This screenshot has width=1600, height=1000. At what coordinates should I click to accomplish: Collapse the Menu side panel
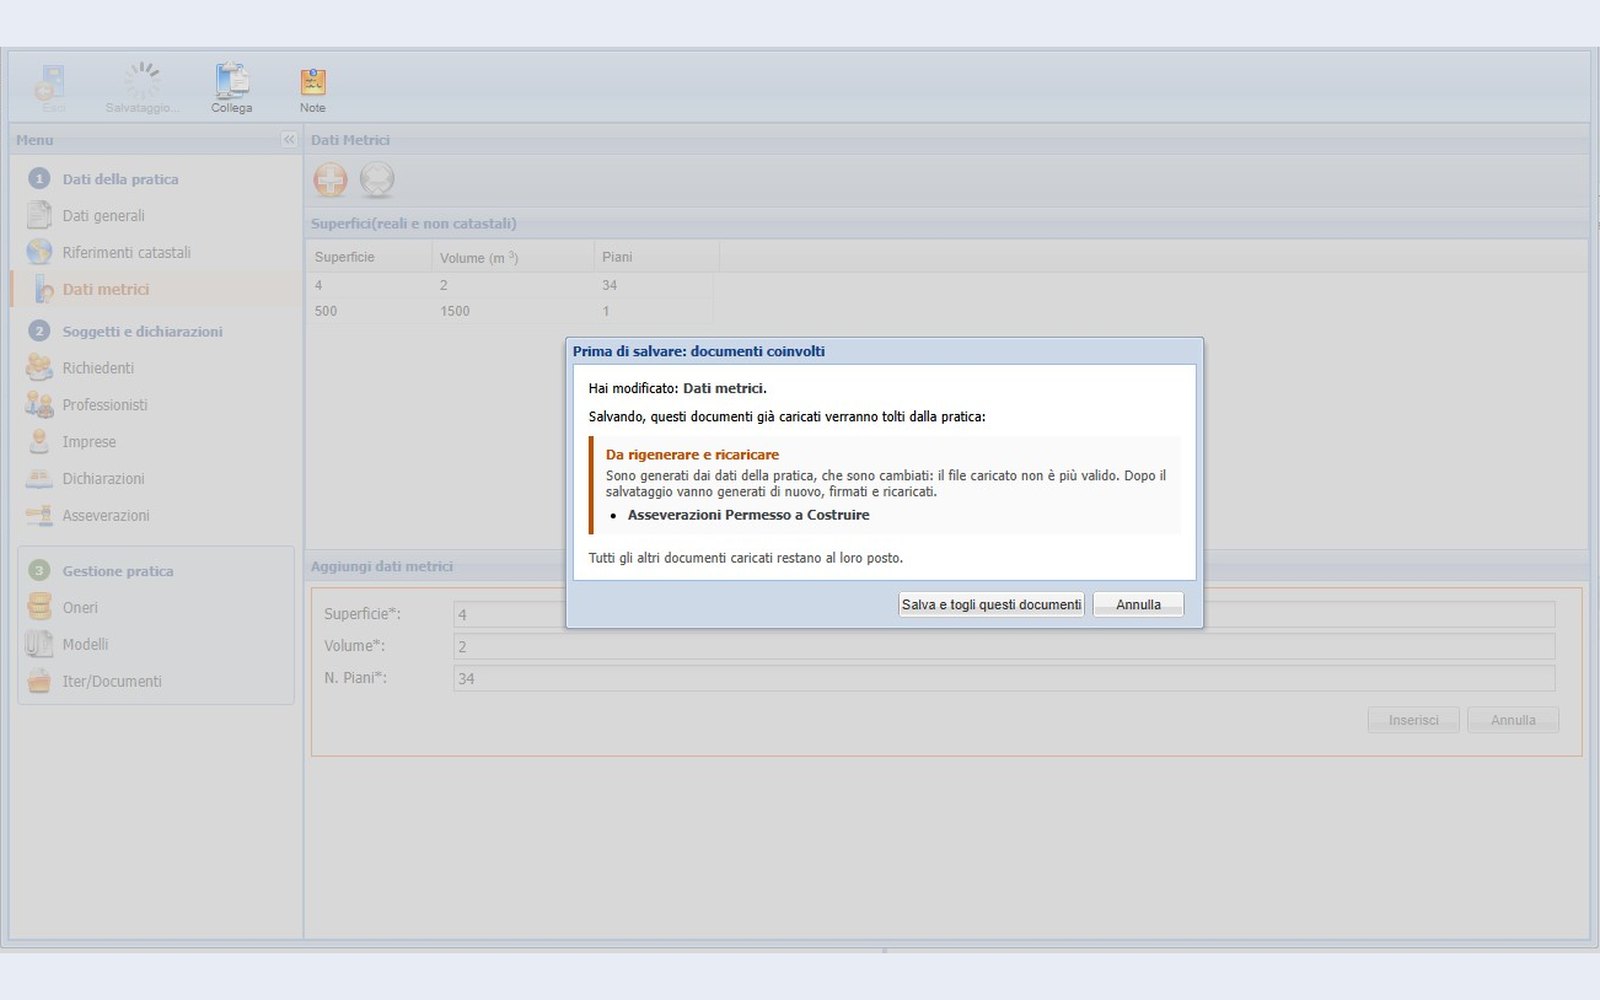[x=289, y=140]
